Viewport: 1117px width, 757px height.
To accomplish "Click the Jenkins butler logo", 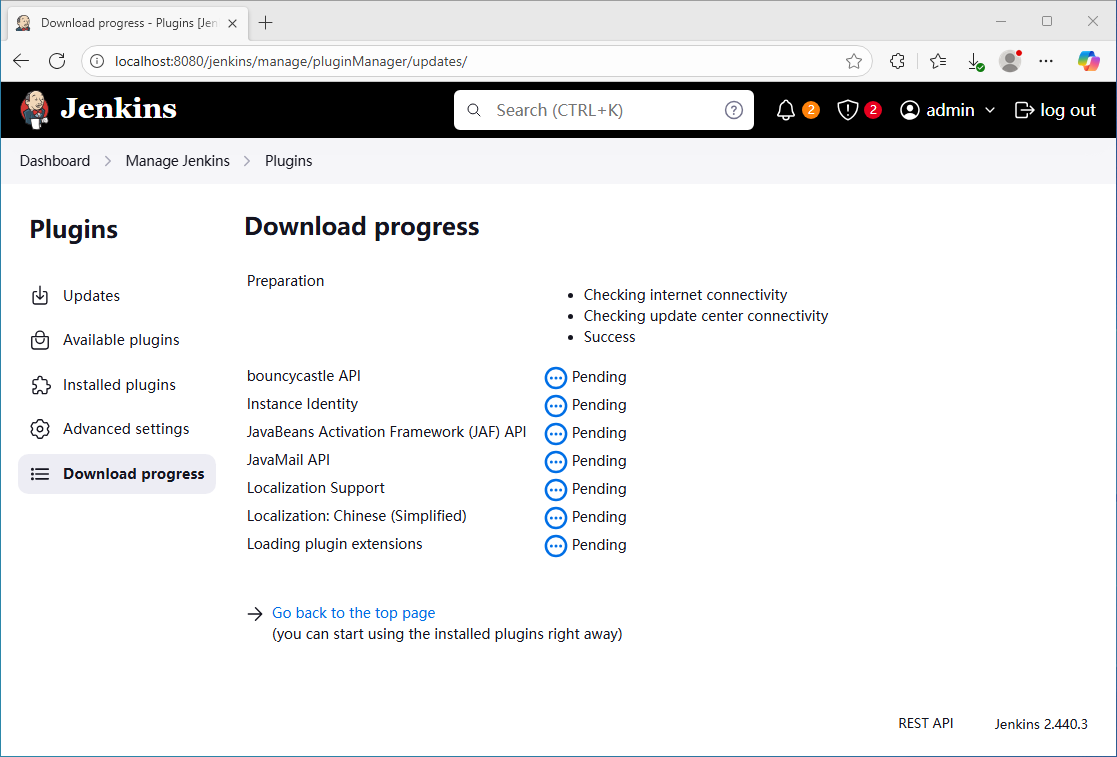I will point(34,110).
